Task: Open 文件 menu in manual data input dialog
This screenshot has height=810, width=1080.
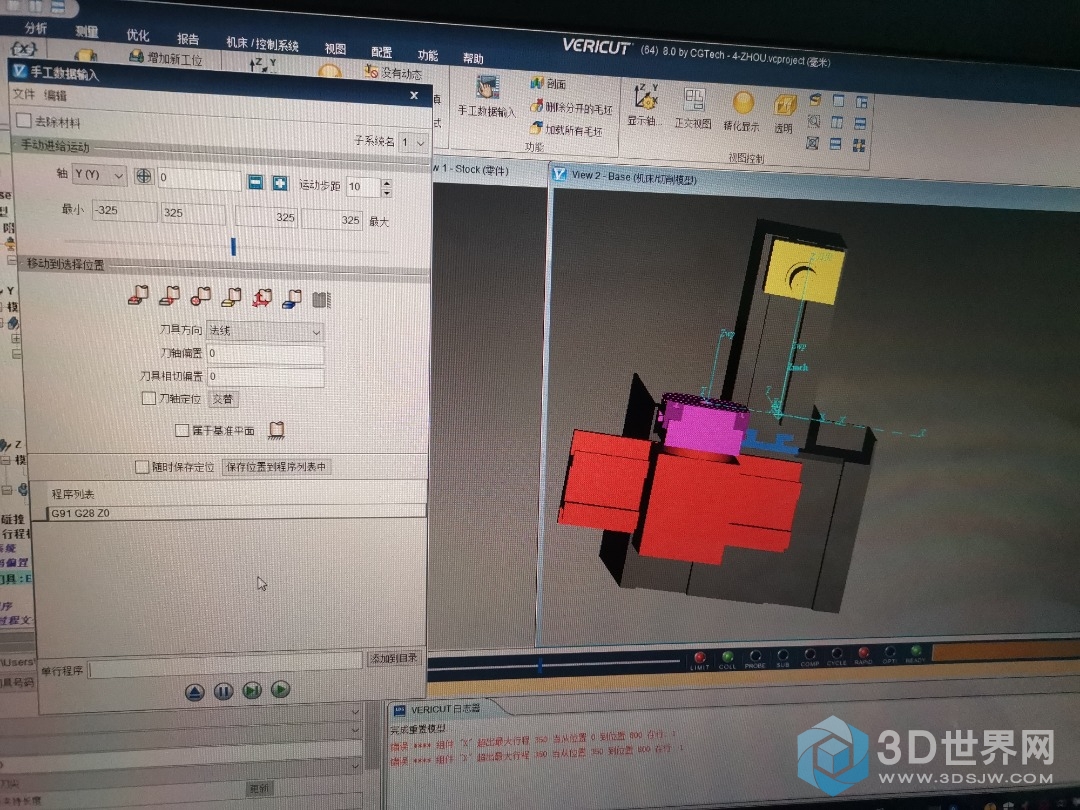Action: (23, 94)
